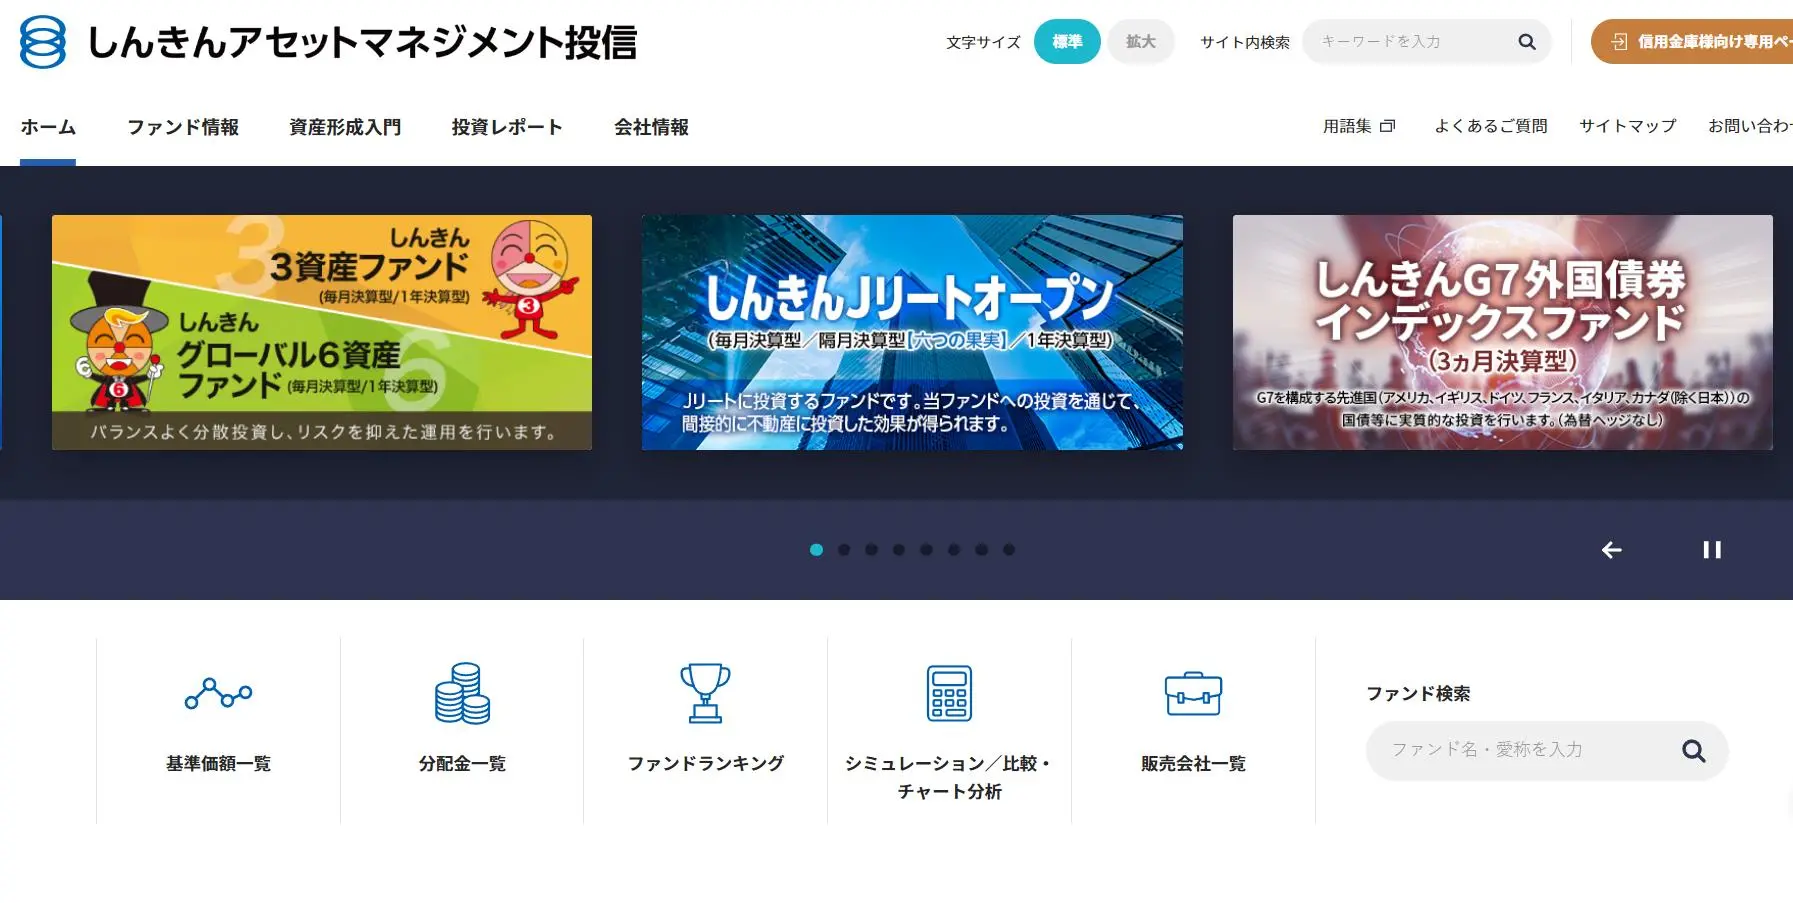Open the ホーム menu item
This screenshot has width=1793, height=903.
[48, 127]
